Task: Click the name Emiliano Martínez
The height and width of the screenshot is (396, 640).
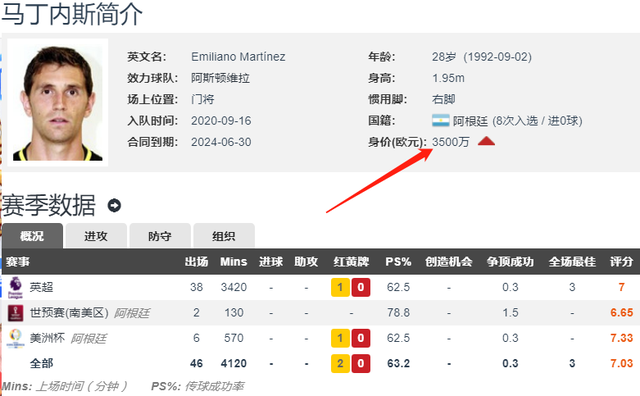Action: coord(238,57)
